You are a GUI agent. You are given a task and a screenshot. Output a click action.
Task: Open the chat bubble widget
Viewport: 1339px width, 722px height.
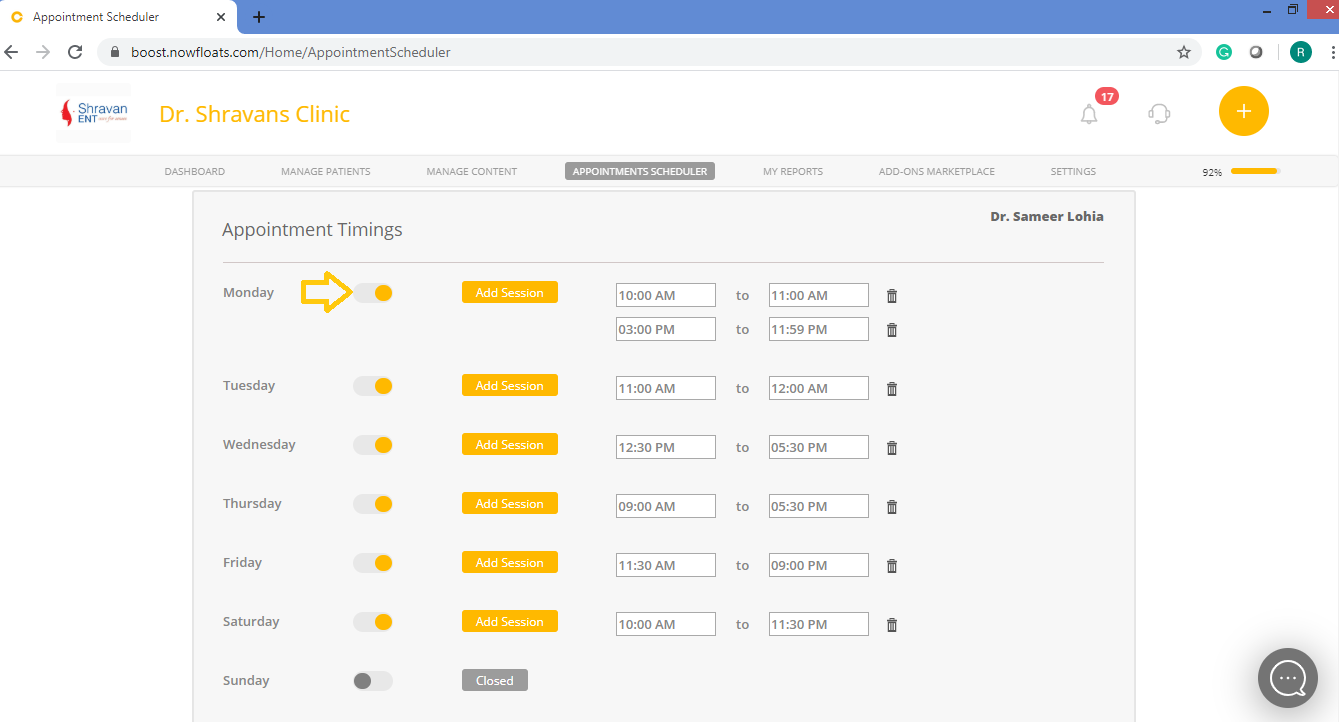(x=1288, y=679)
